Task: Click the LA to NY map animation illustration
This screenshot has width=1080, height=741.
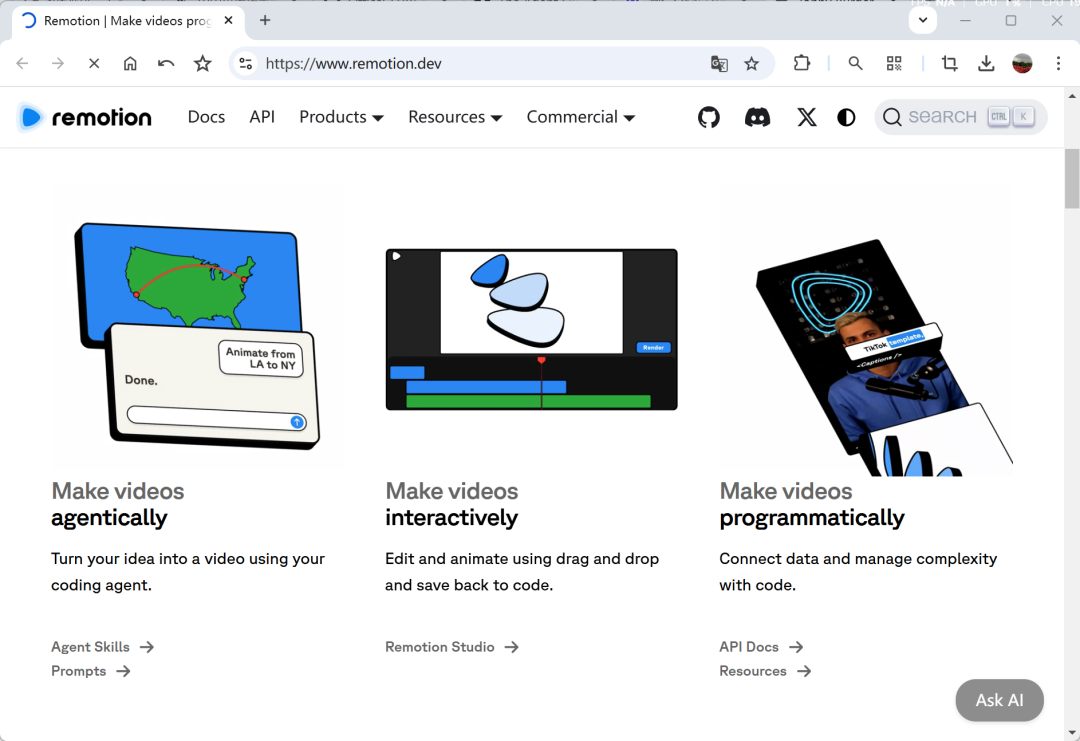Action: (197, 336)
